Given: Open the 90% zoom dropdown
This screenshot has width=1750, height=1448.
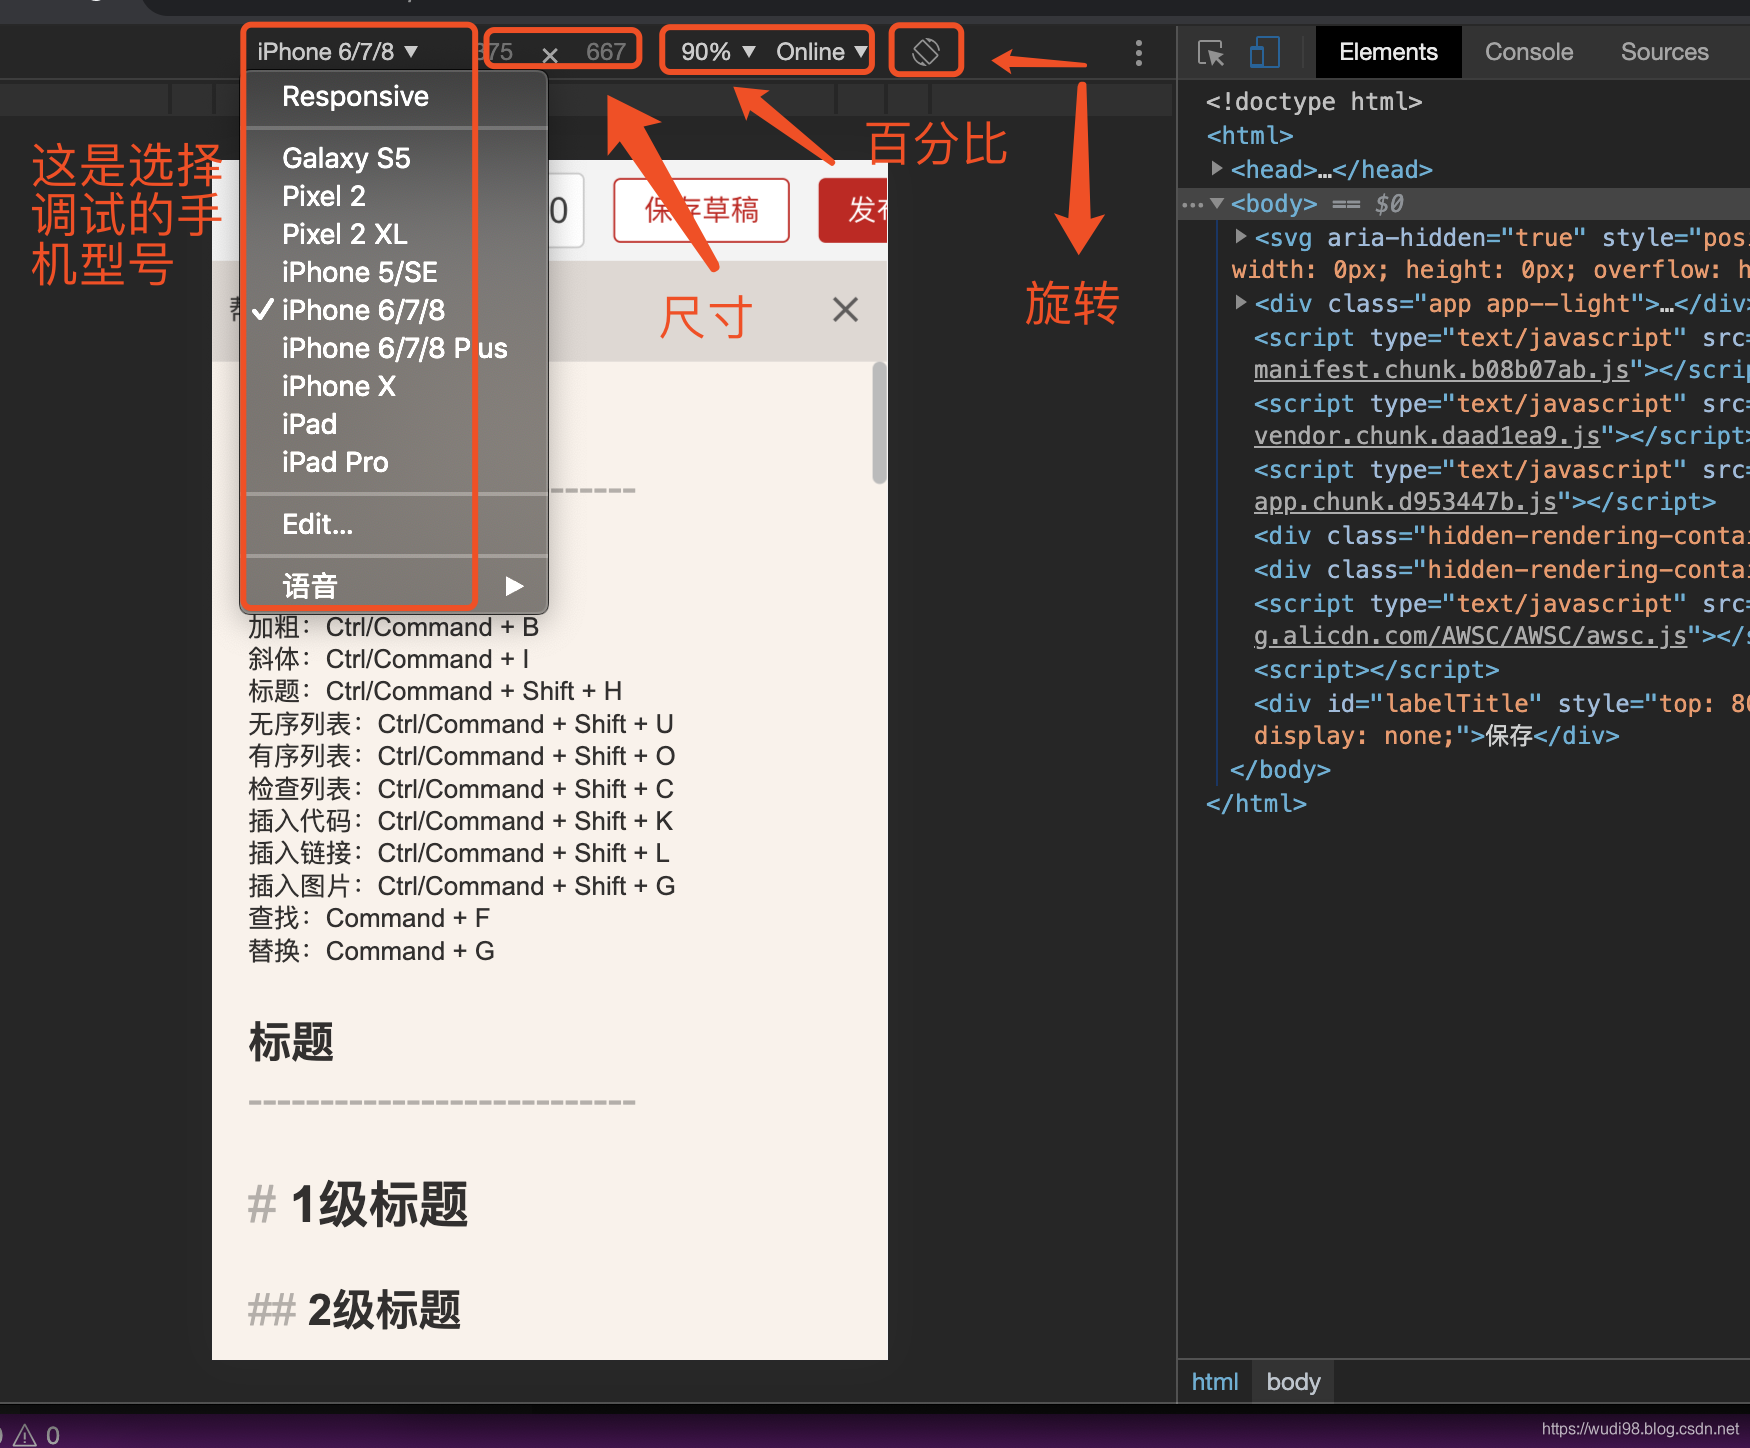Looking at the screenshot, I should coord(715,50).
